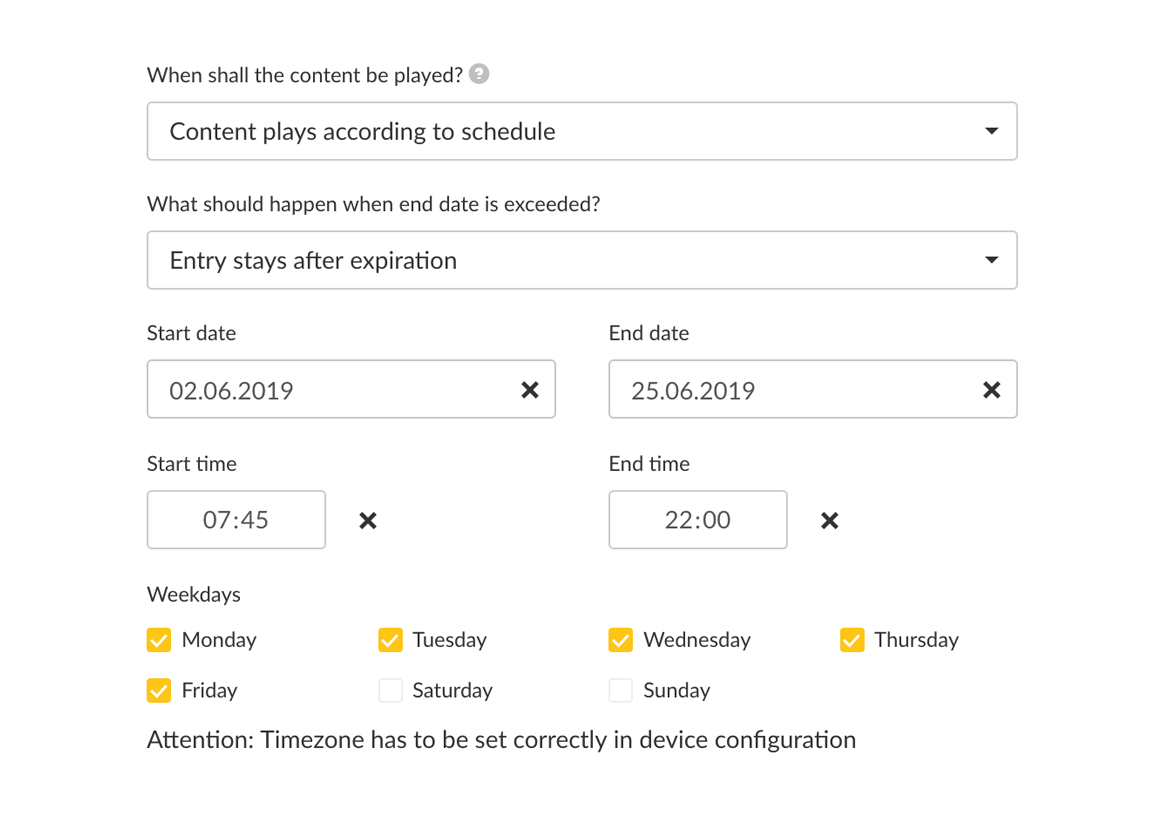
Task: Click the help question mark icon
Action: tap(479, 74)
